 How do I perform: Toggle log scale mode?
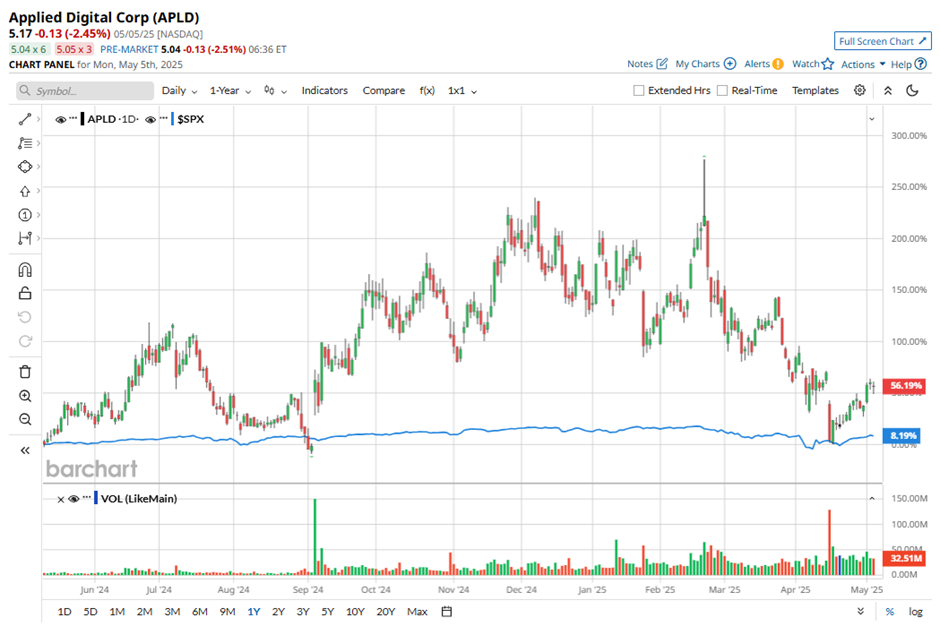915,612
